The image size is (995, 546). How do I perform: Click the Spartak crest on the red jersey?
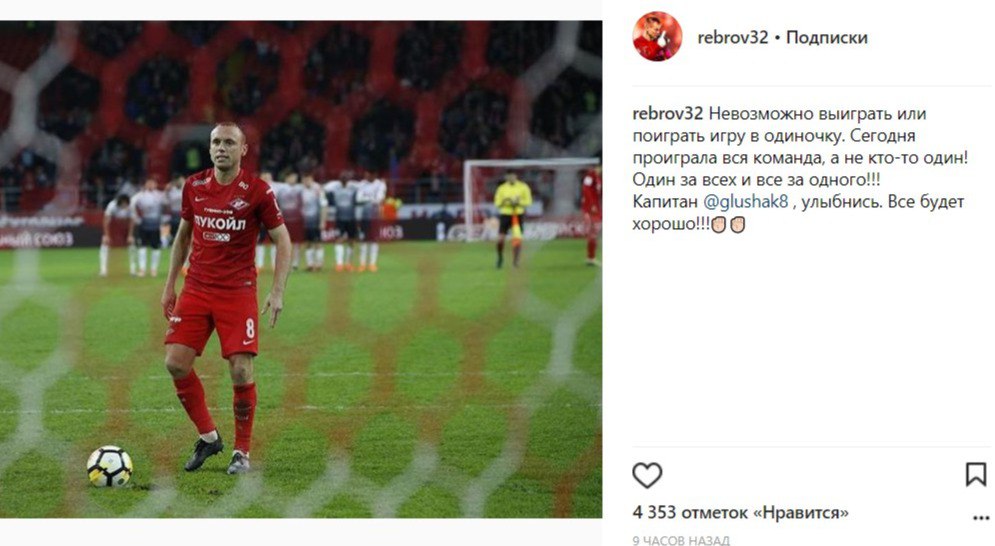(x=238, y=204)
